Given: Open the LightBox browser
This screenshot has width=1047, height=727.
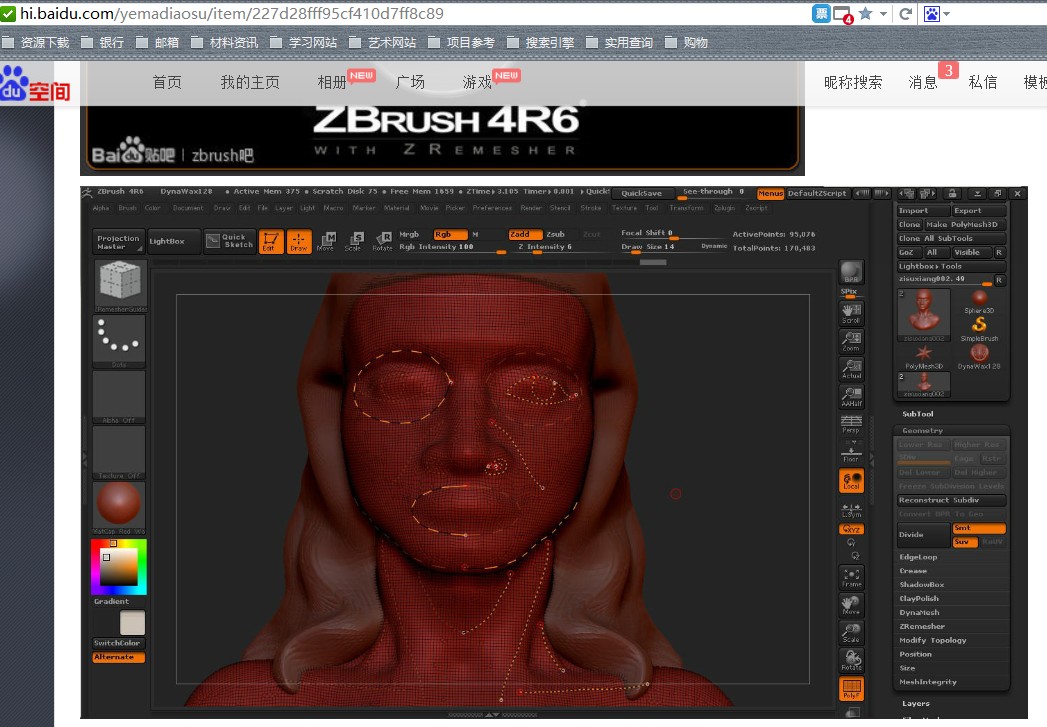Looking at the screenshot, I should point(165,241).
